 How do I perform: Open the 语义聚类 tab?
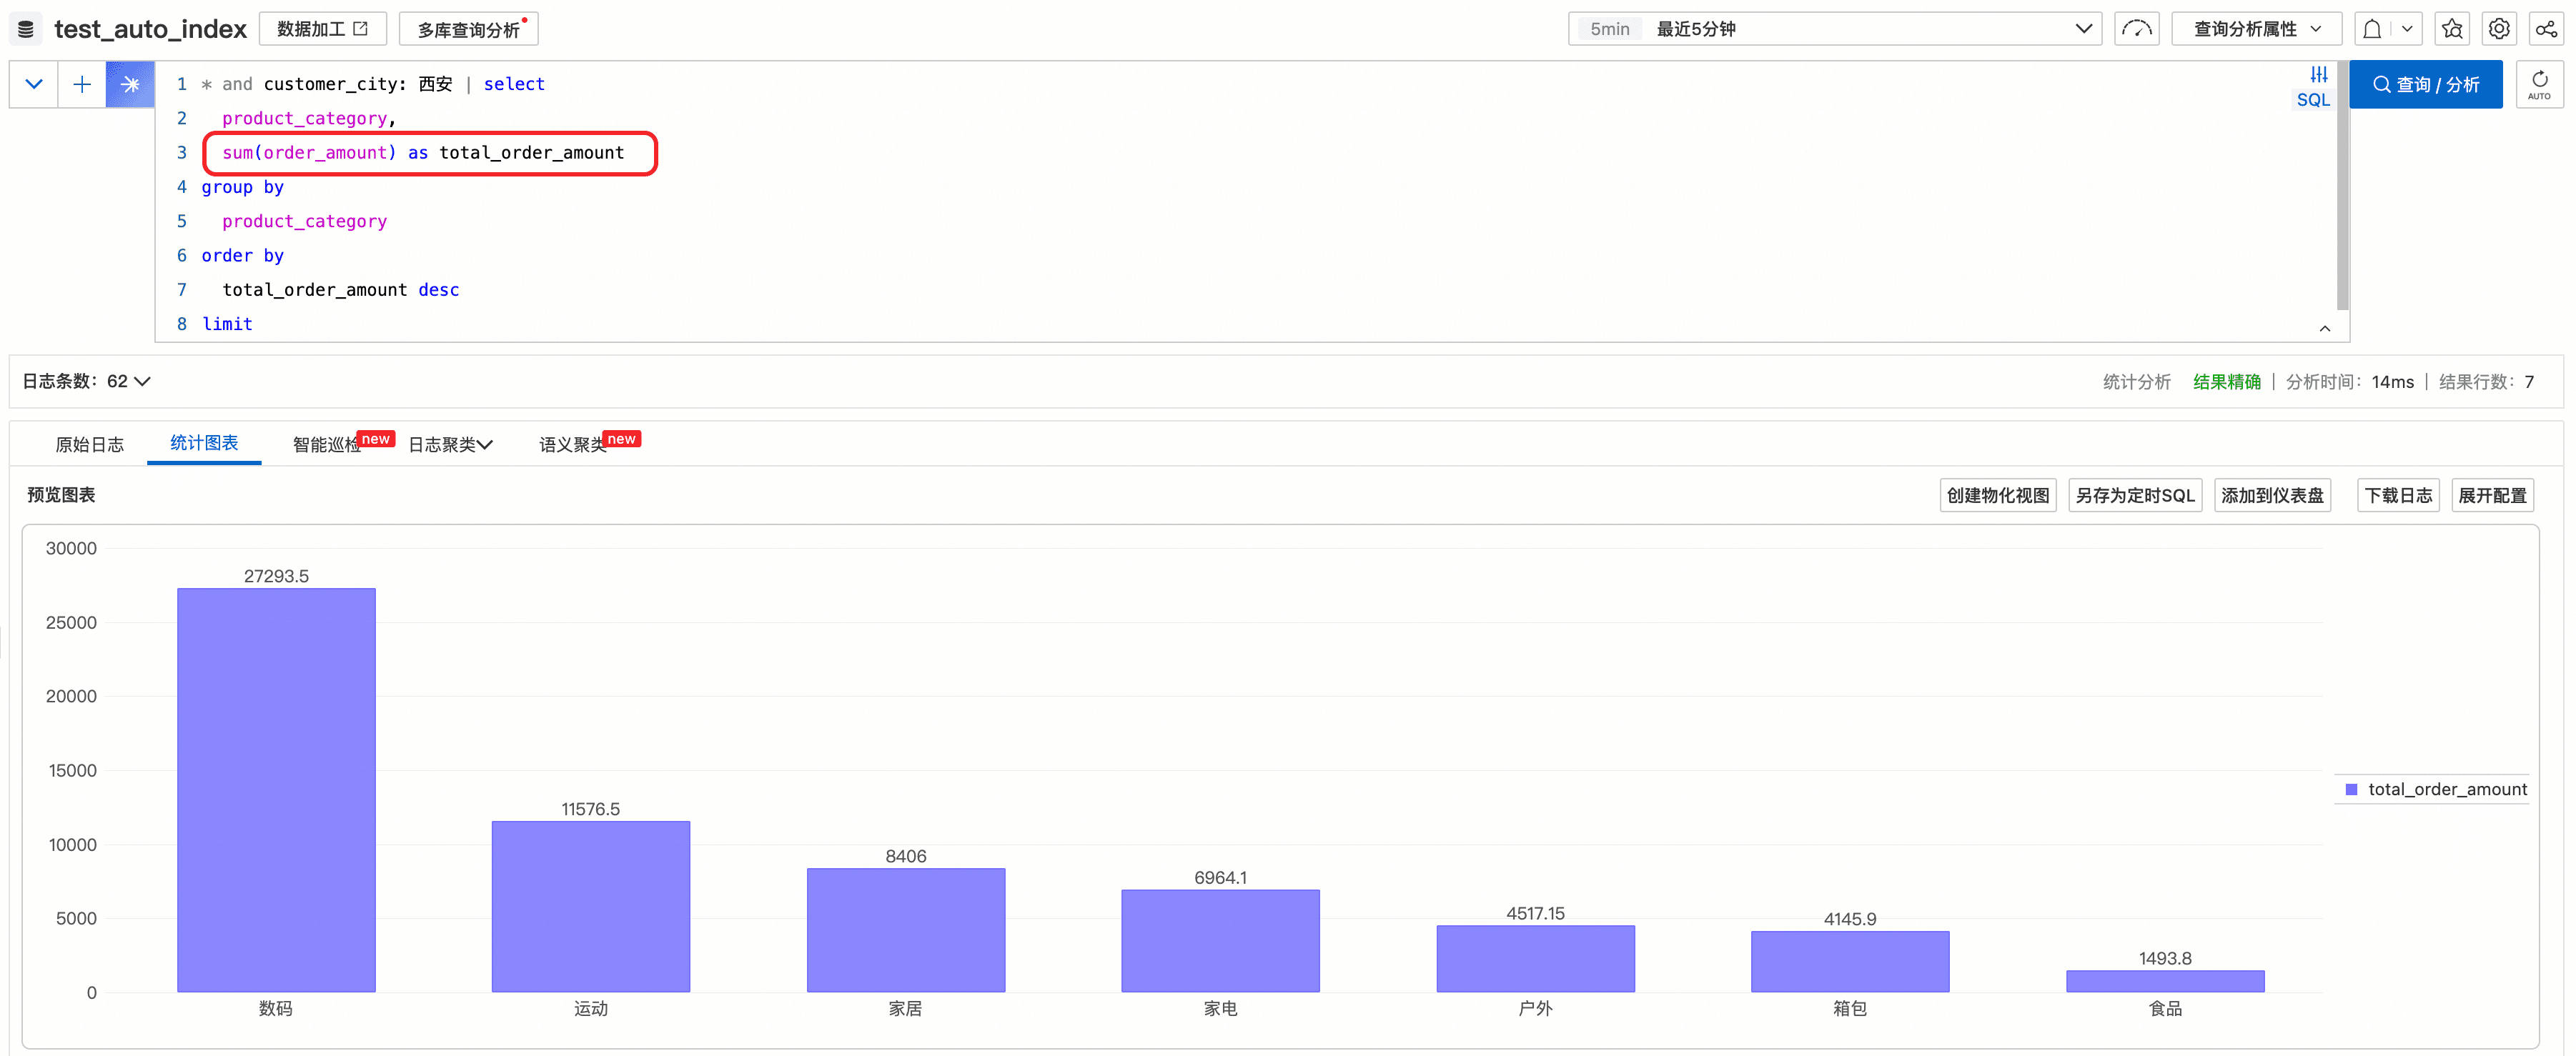(573, 444)
